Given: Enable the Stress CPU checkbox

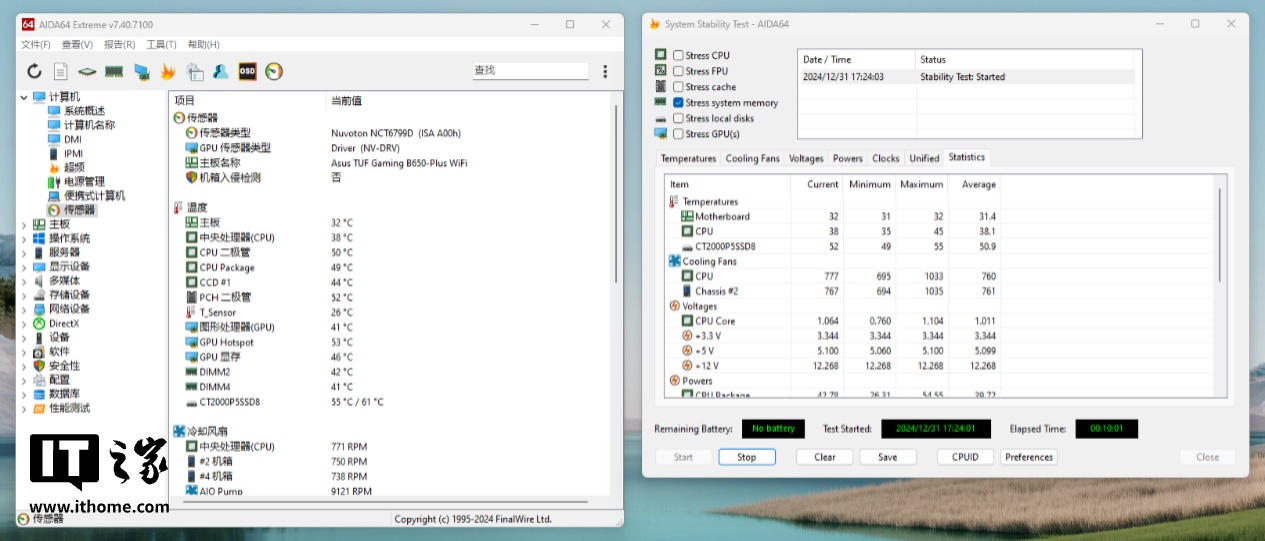Looking at the screenshot, I should tap(679, 56).
